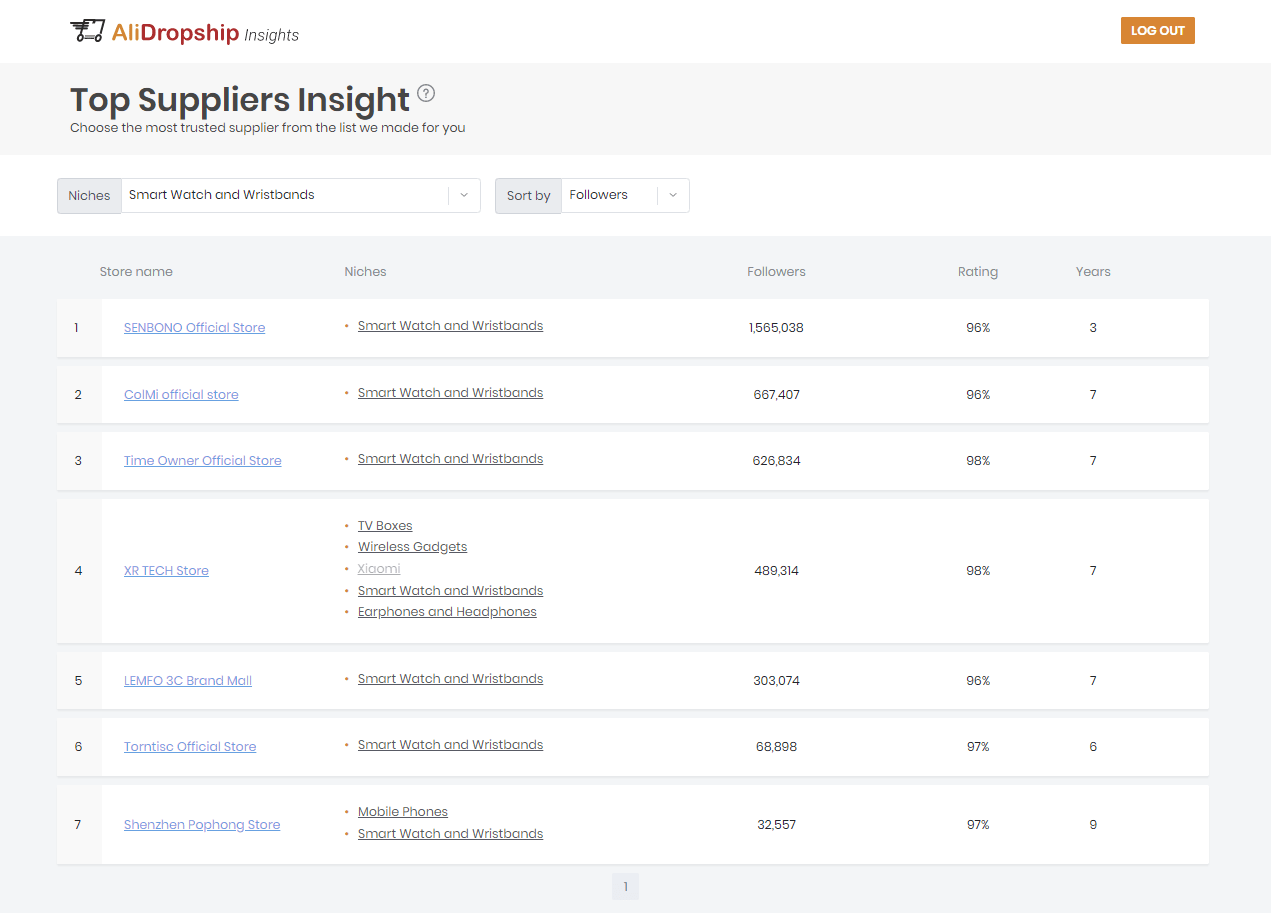Click the Xiaomi niche link
Viewport: 1271px width, 913px height.
pos(379,569)
